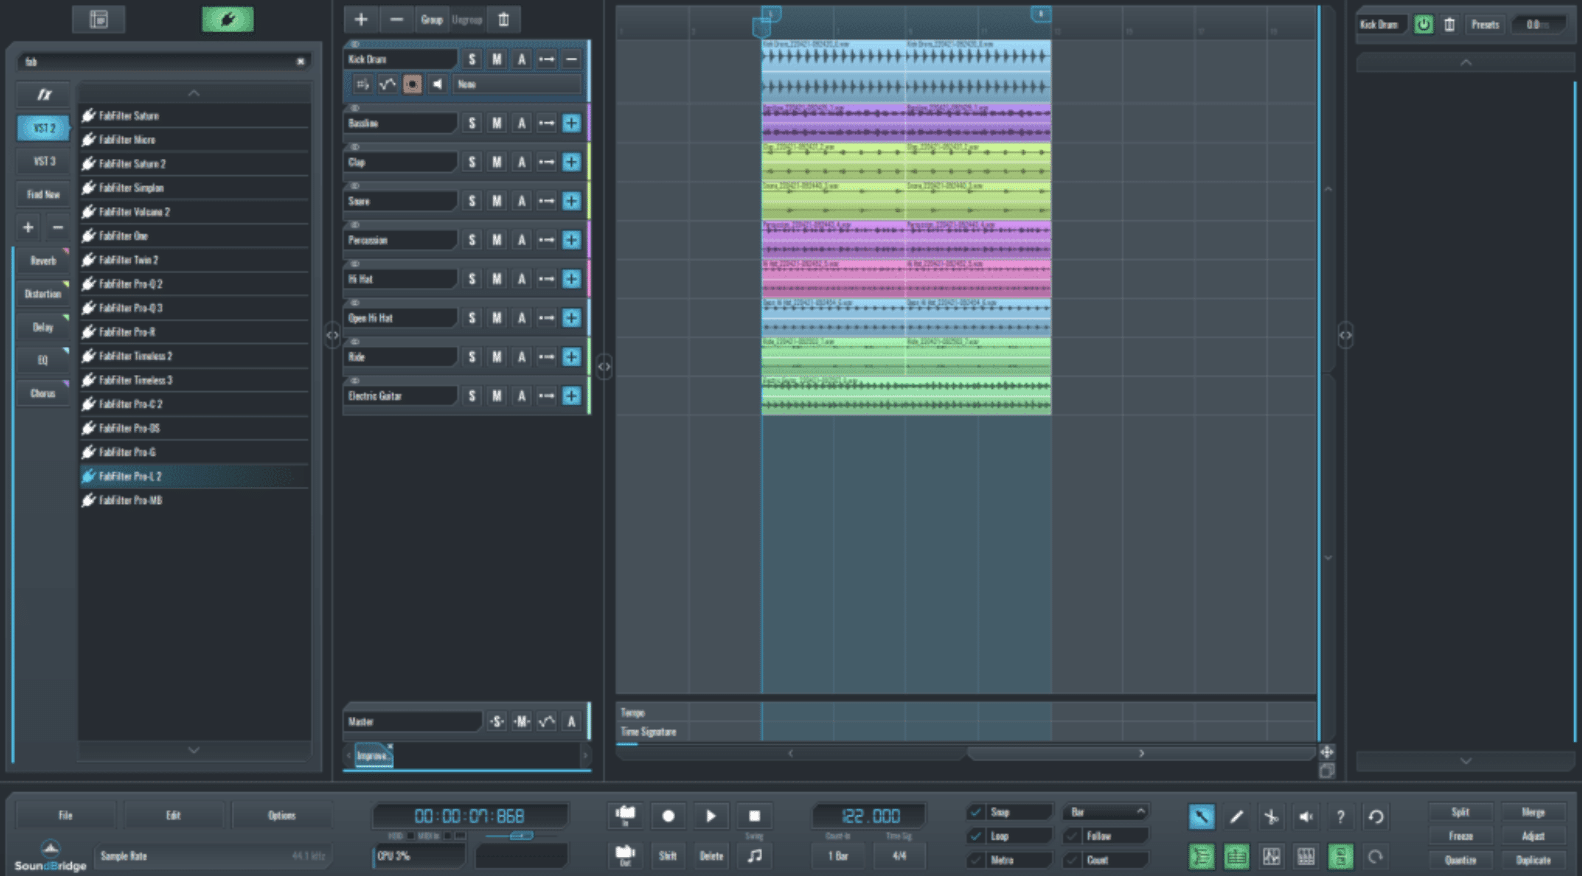Toggle Kick Drum input monitoring speaker
The height and width of the screenshot is (876, 1582).
(x=437, y=84)
